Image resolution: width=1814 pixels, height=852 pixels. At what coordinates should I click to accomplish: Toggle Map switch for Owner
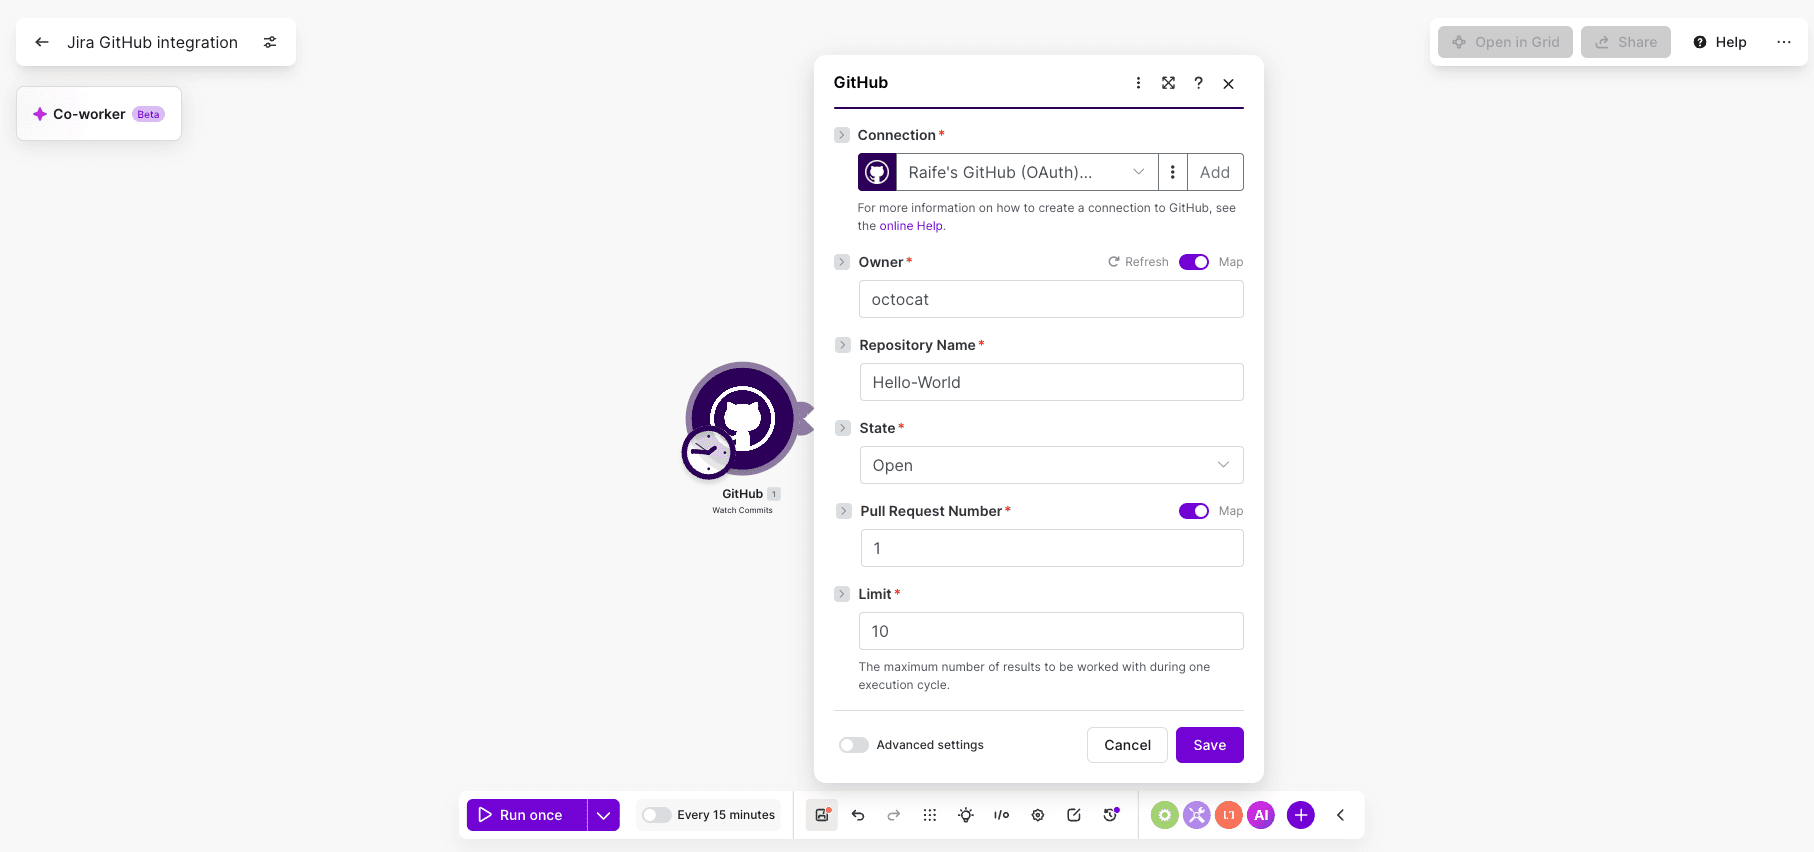pos(1194,262)
